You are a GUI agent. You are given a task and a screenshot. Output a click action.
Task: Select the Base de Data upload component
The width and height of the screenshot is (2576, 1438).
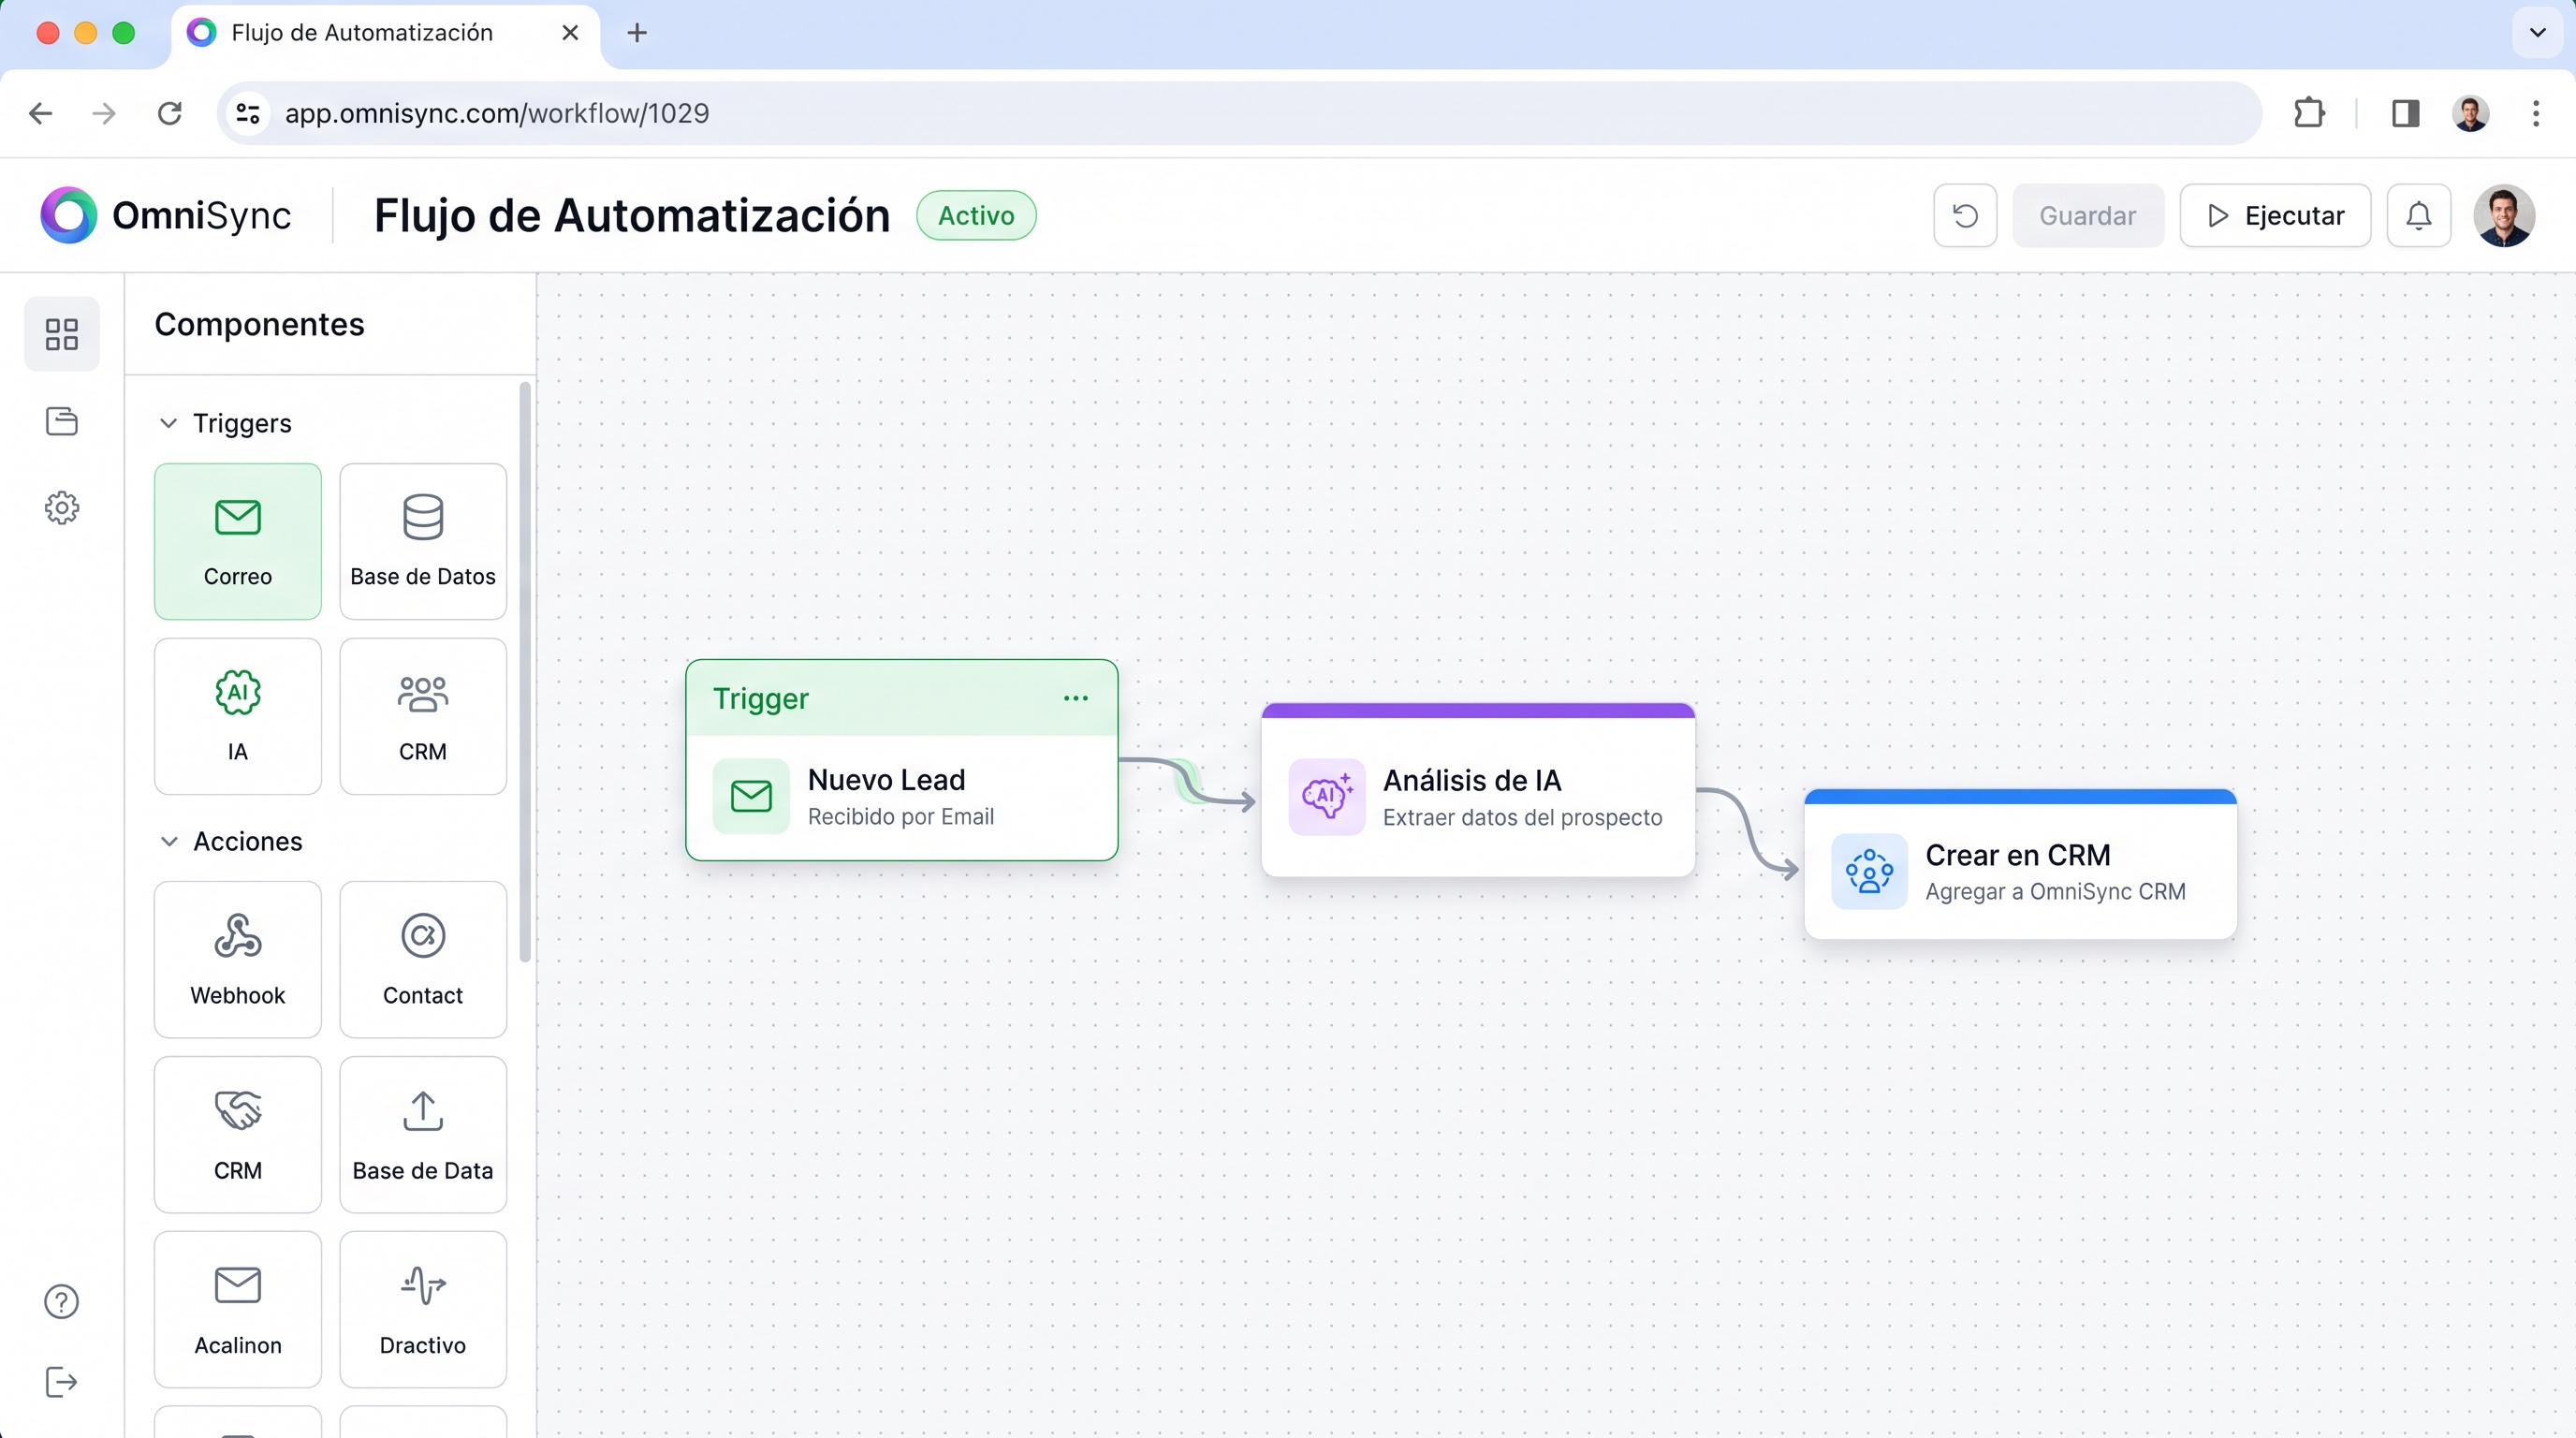423,1134
